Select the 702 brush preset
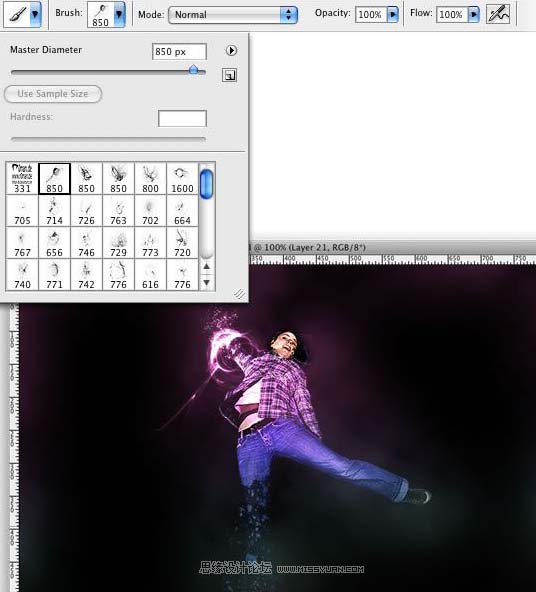The image size is (536, 592). pos(150,211)
